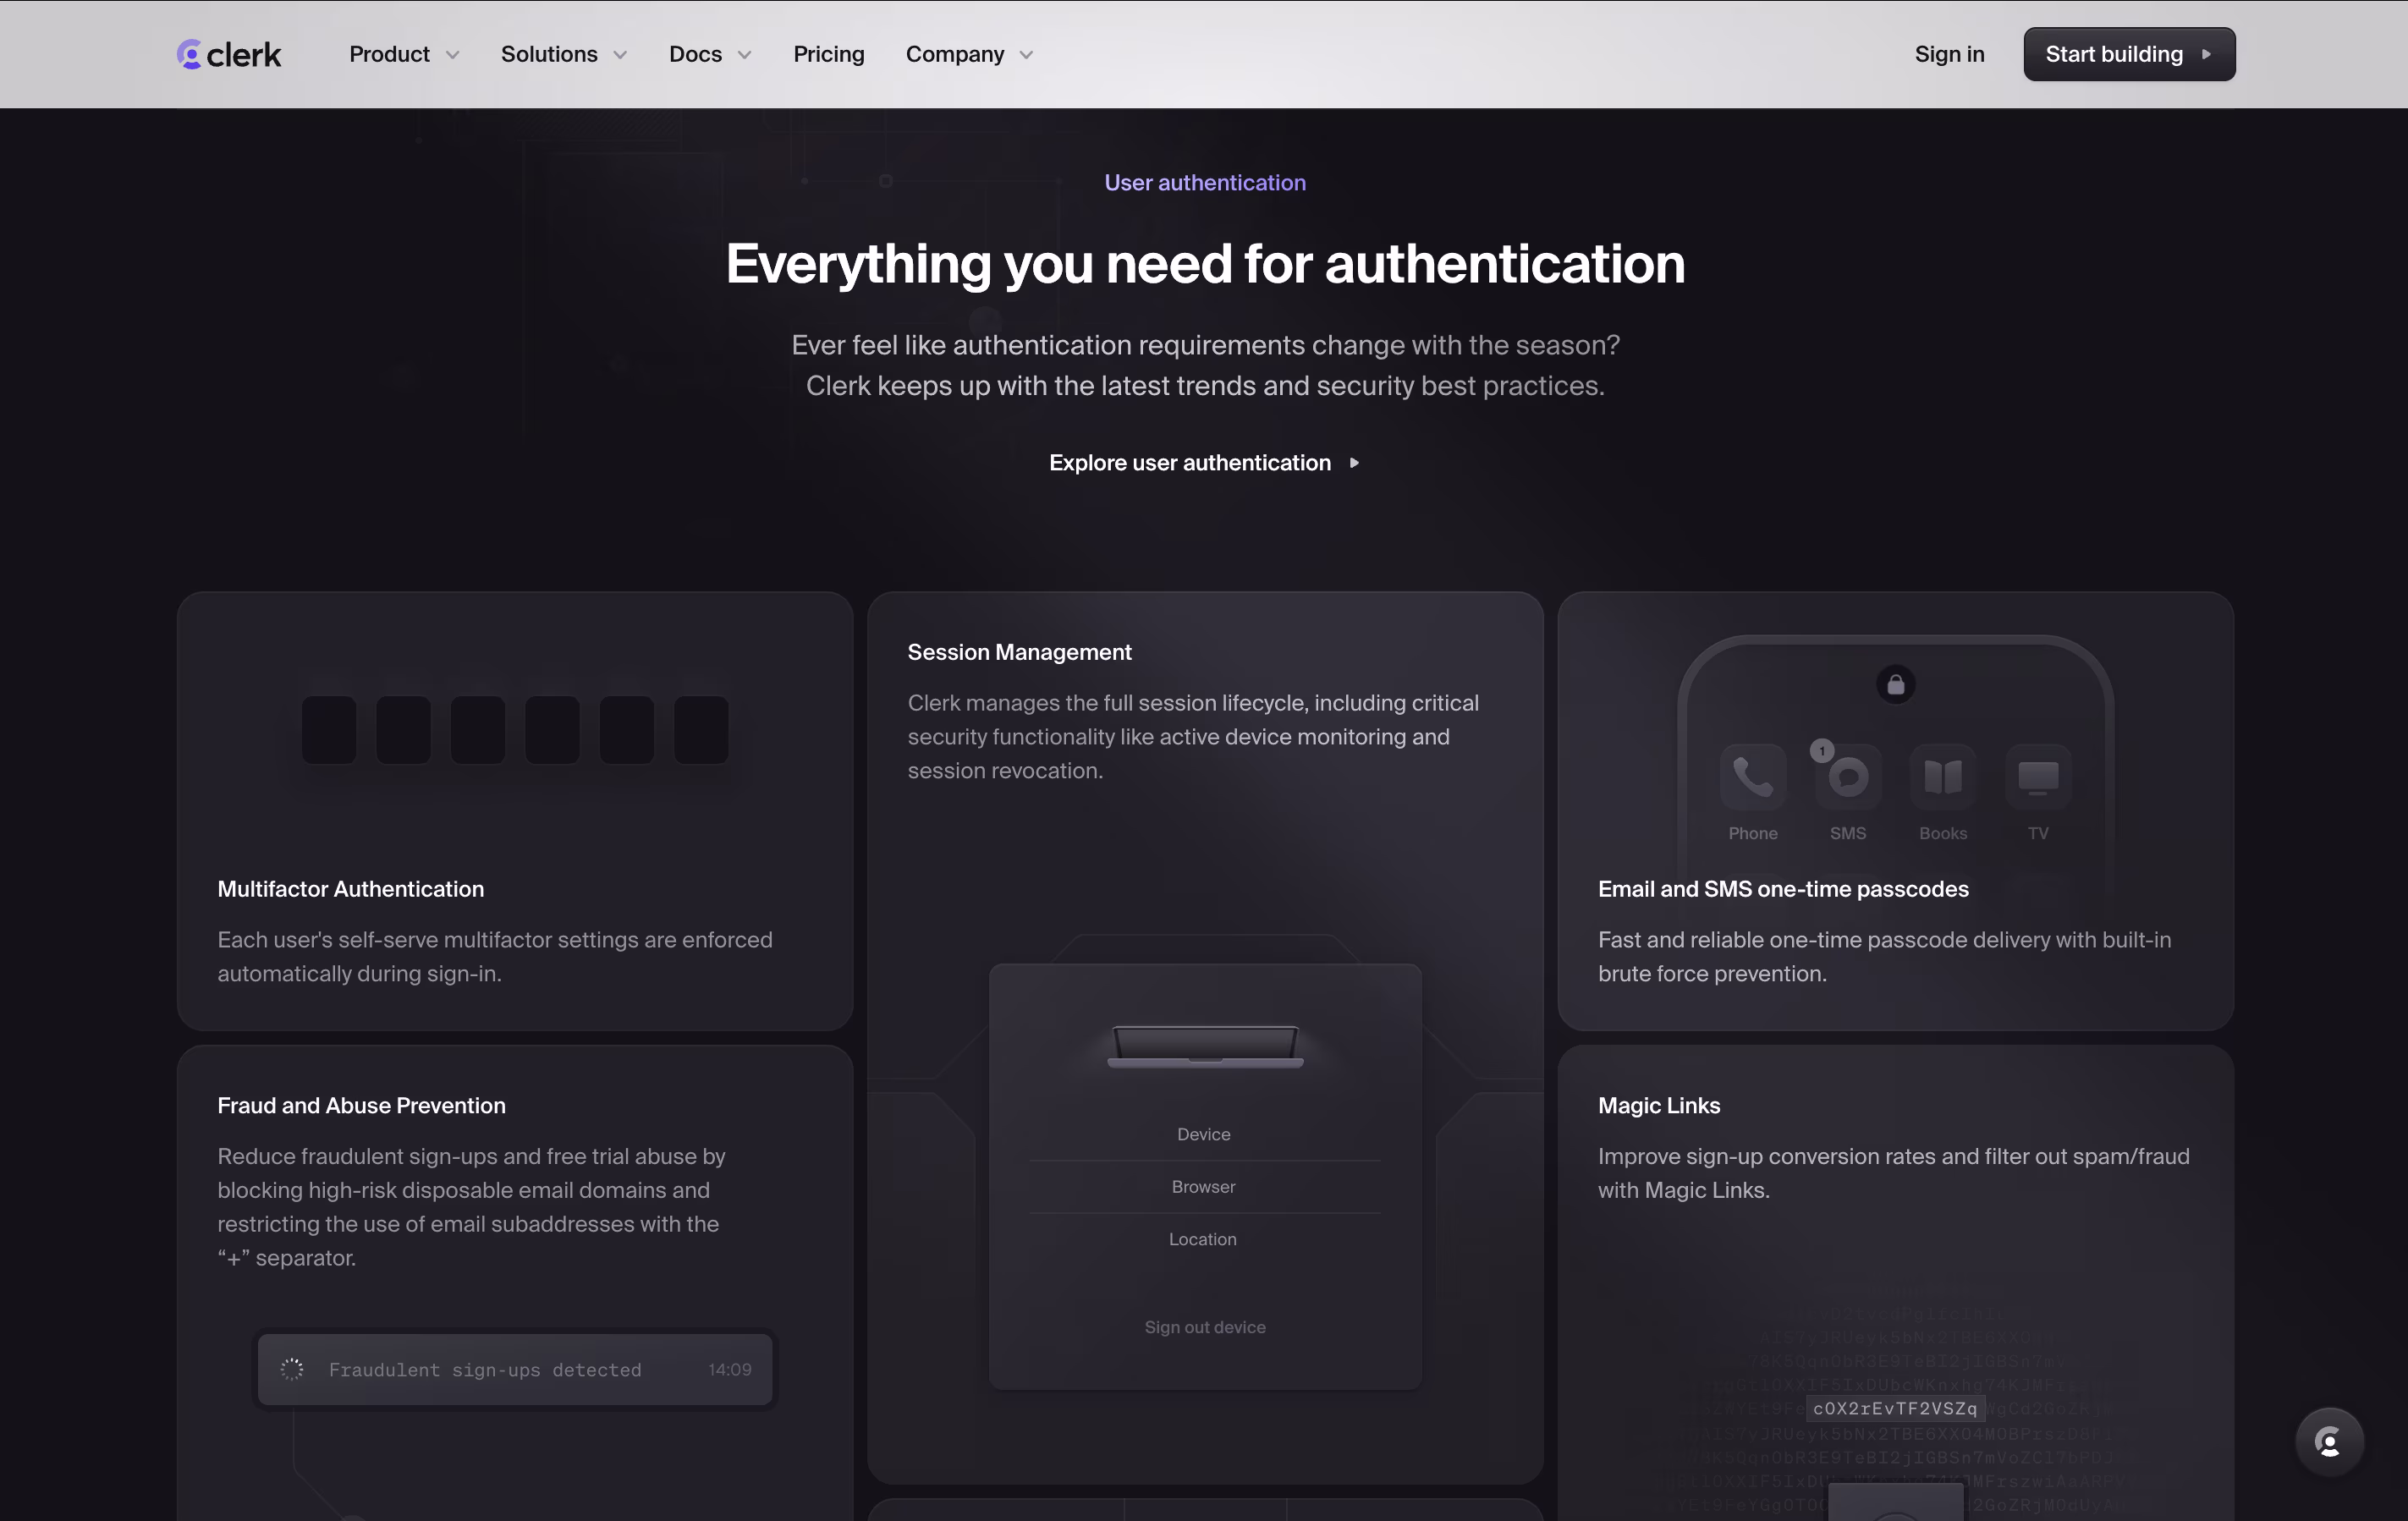Click Sign in in the navbar
Screen dimensions: 2408x1521
(1948, 54)
